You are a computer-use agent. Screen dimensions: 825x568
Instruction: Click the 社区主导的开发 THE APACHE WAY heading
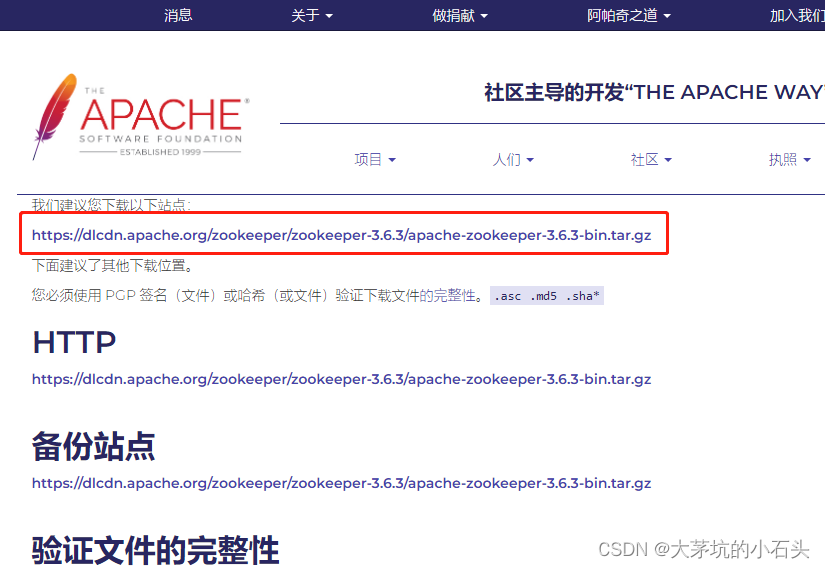654,93
